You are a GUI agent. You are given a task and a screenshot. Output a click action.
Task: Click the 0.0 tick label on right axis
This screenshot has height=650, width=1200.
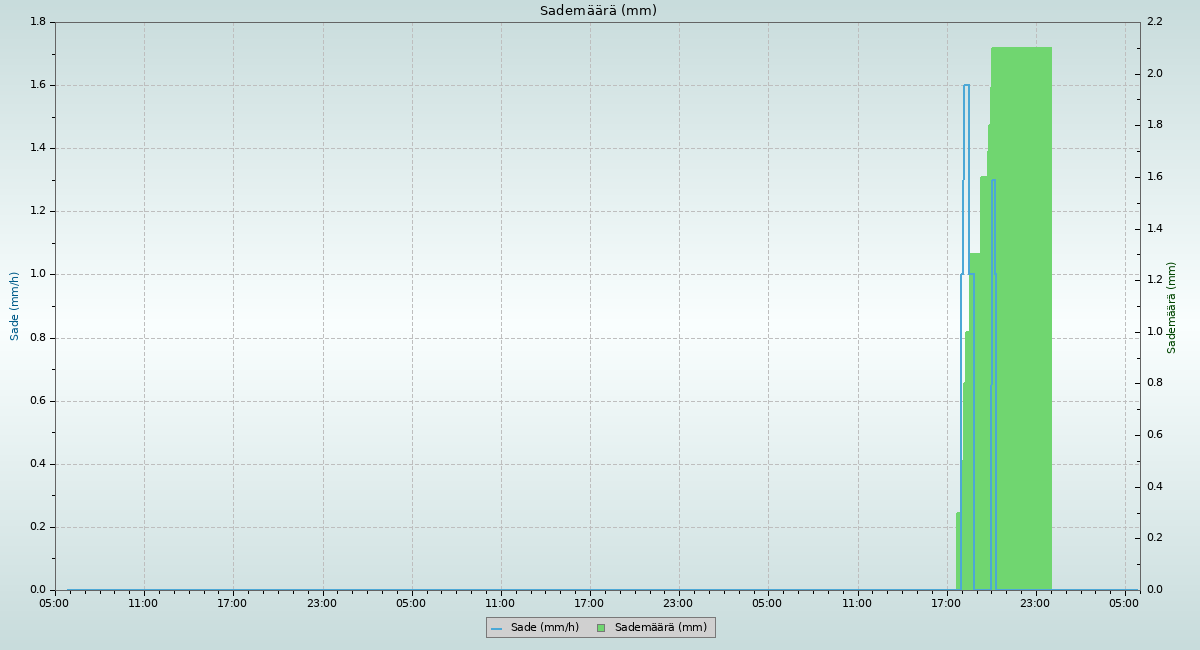point(1153,590)
